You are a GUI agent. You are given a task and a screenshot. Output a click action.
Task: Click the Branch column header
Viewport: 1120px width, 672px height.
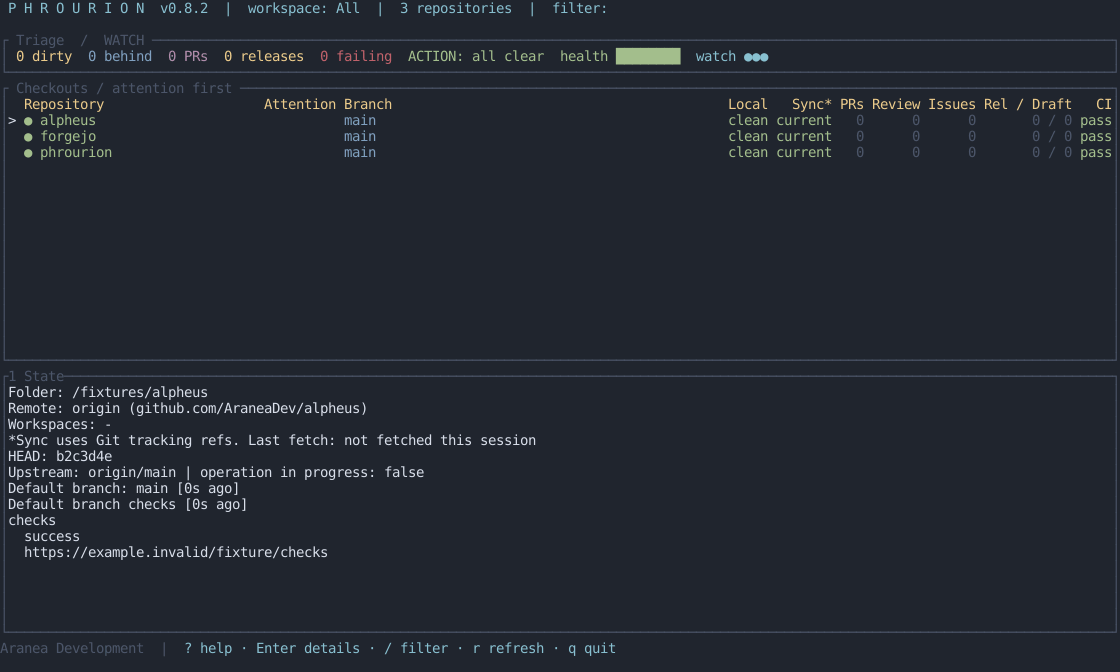367,104
